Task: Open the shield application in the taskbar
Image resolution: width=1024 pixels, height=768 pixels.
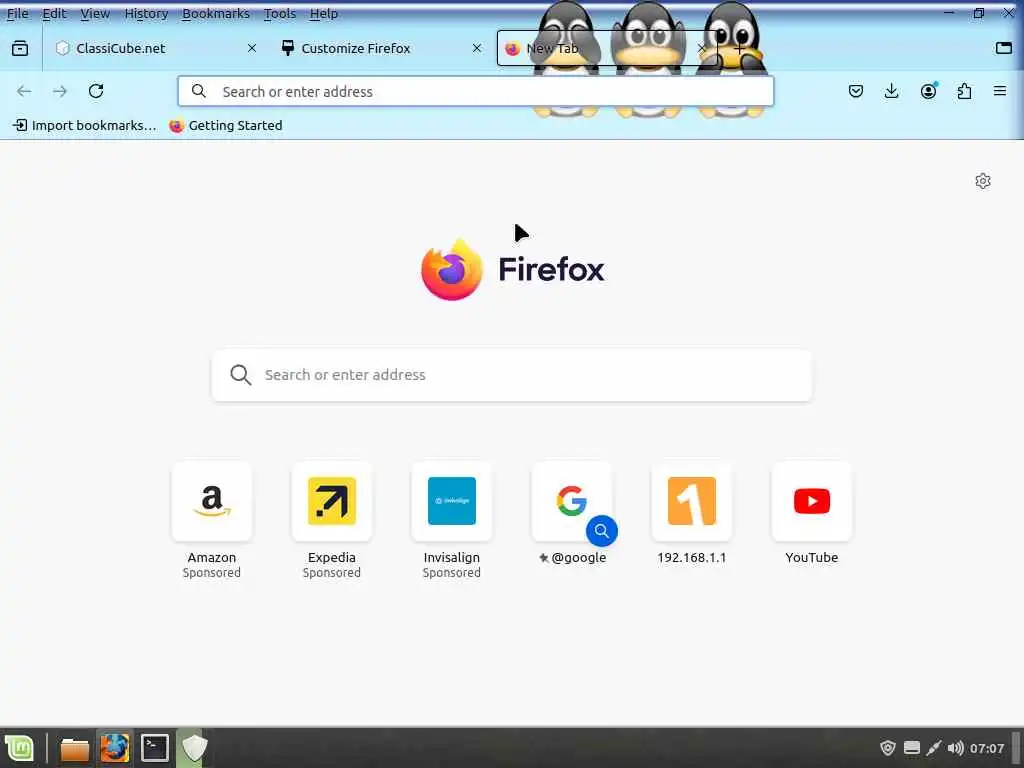Action: 194,748
